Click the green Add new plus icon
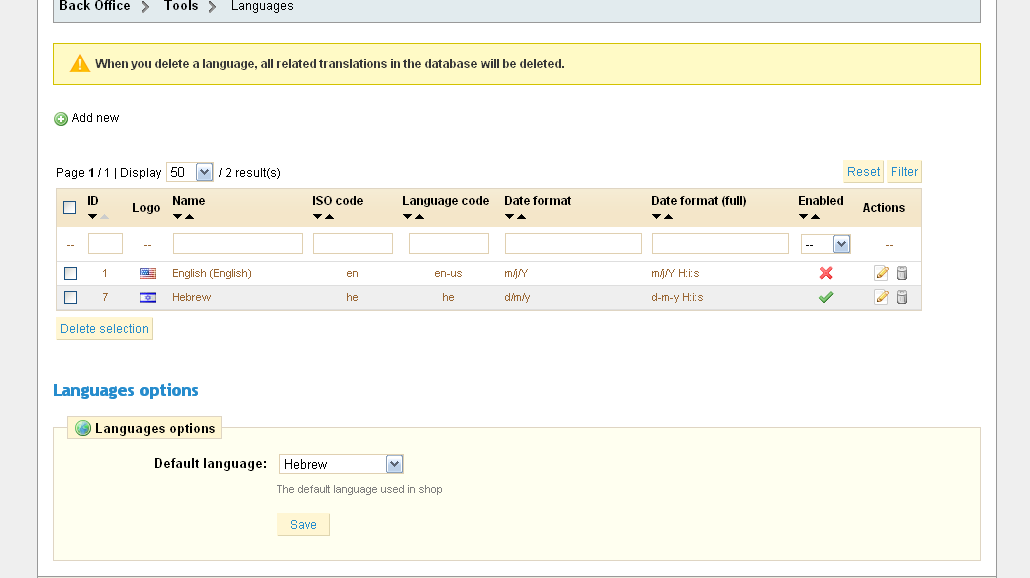The width and height of the screenshot is (1030, 578). (61, 119)
